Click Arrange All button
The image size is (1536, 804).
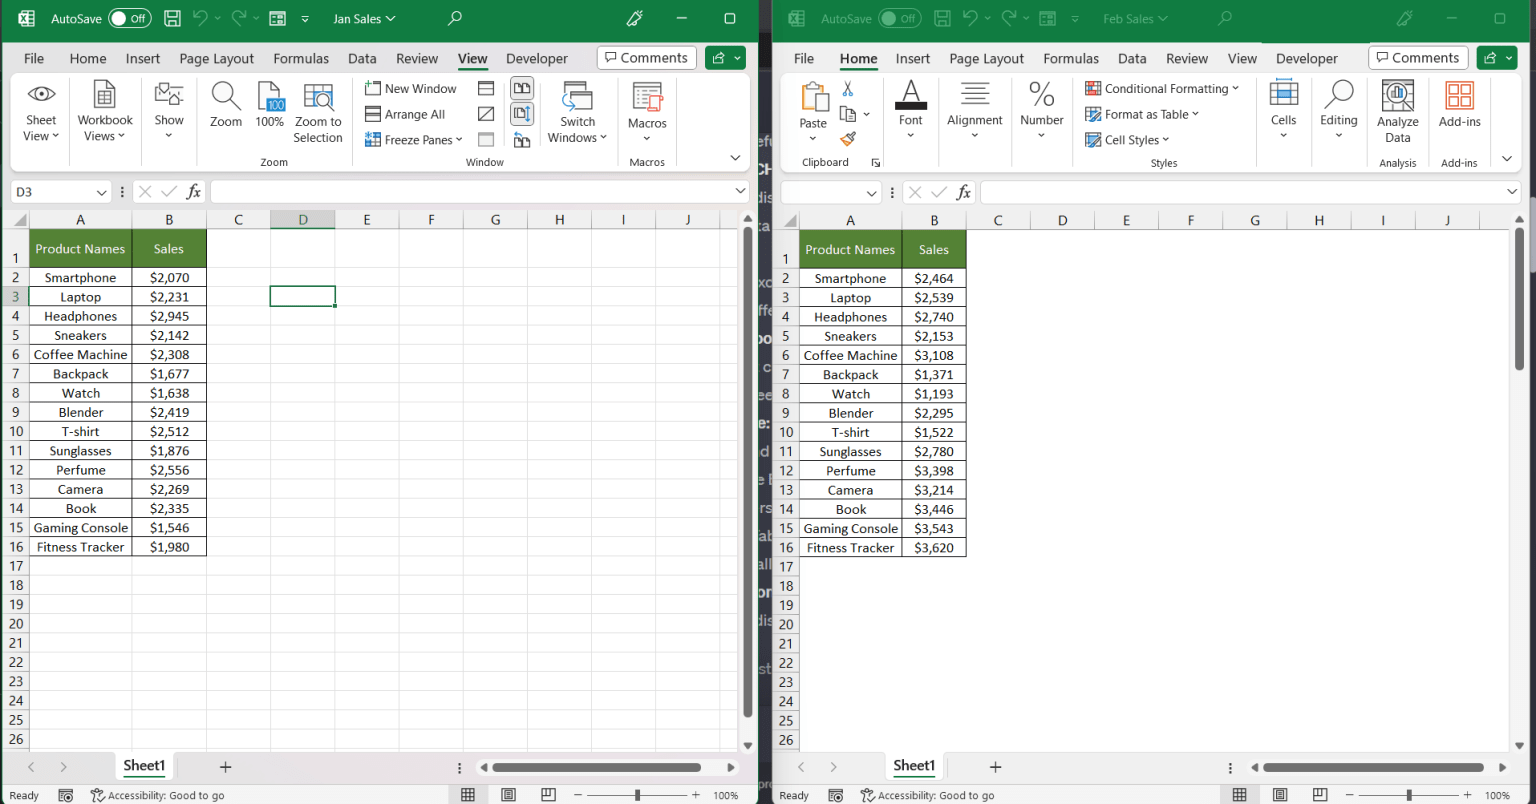tap(405, 114)
